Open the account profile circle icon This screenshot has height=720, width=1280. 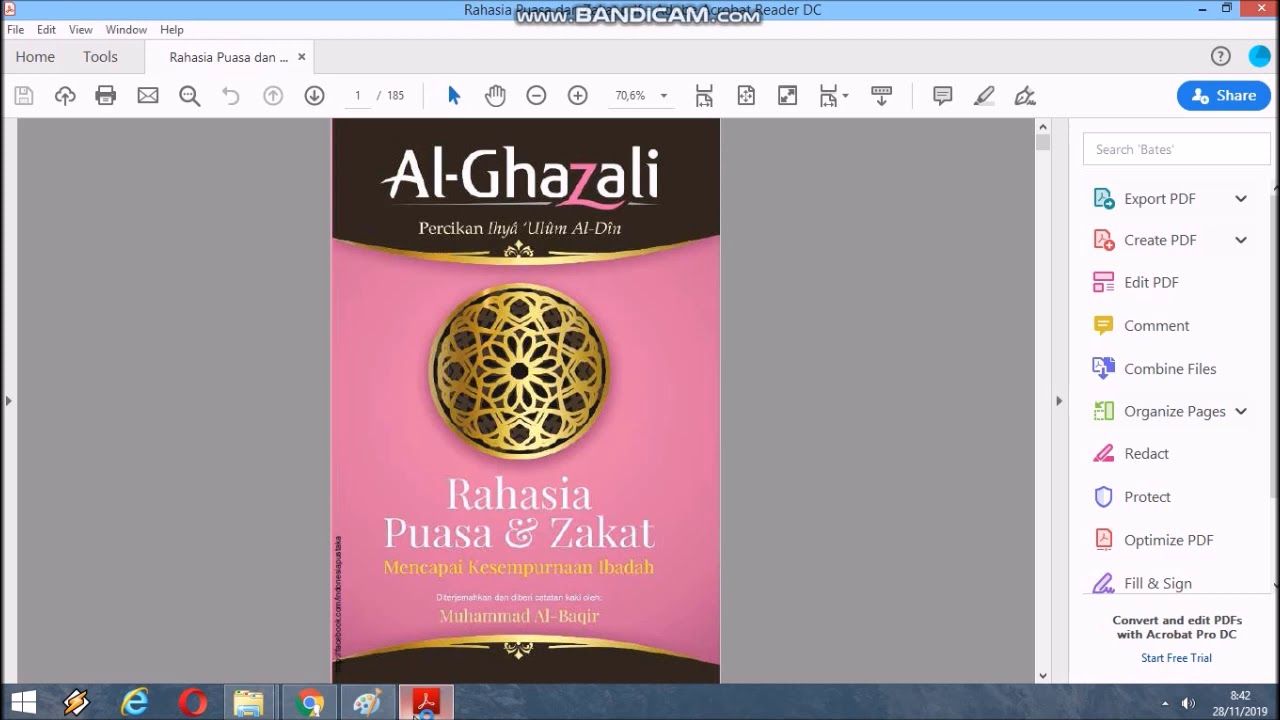[x=1260, y=57]
